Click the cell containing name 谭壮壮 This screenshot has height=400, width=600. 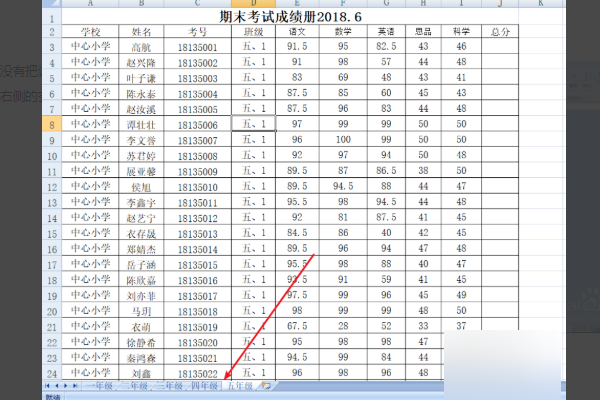pyautogui.click(x=141, y=124)
